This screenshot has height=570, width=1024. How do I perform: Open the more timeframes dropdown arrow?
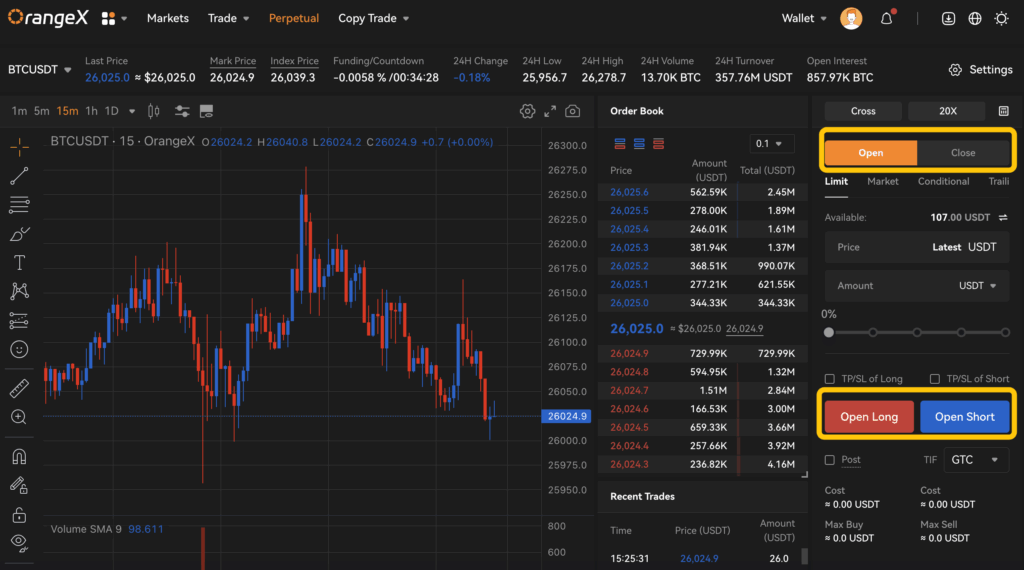pos(132,111)
